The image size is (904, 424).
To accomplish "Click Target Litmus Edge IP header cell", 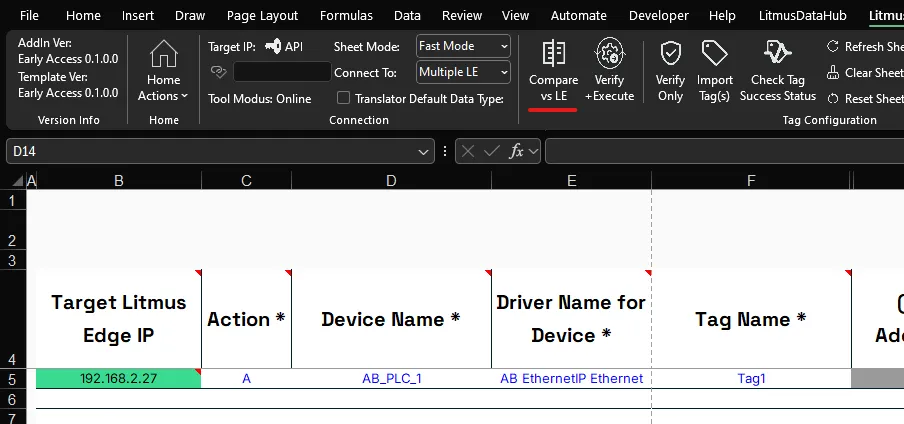I will (119, 318).
